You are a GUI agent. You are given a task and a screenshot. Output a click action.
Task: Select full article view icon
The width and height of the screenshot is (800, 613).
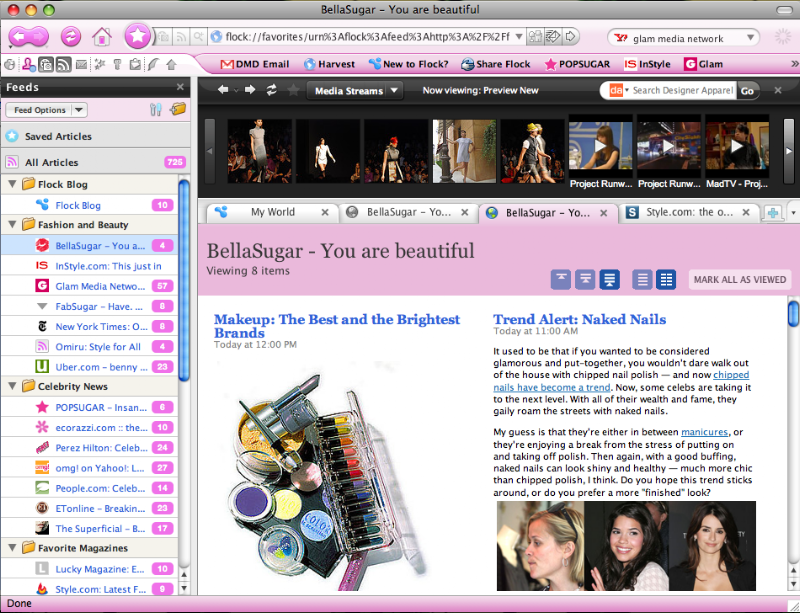pos(609,280)
